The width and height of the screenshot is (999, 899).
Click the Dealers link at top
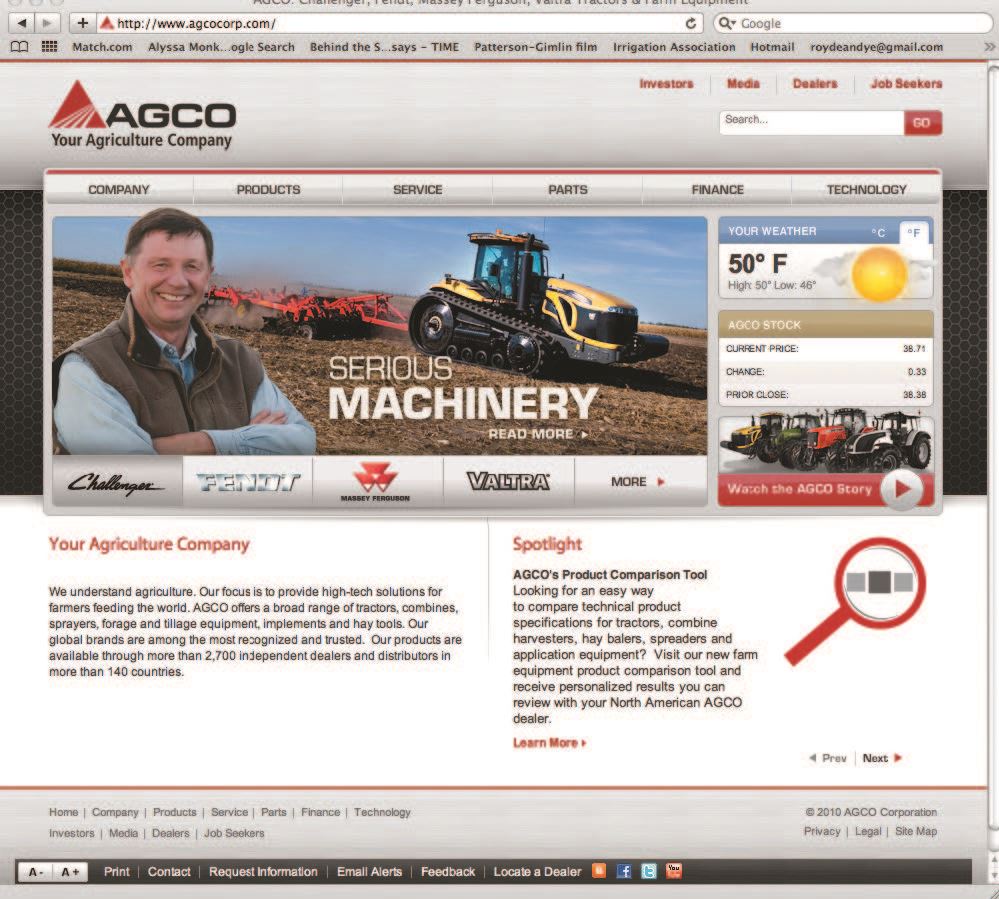(x=815, y=83)
